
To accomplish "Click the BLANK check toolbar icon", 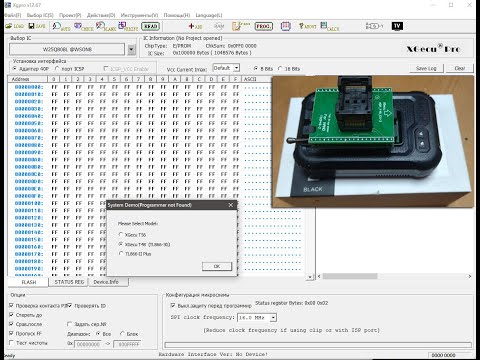I will 106,26.
